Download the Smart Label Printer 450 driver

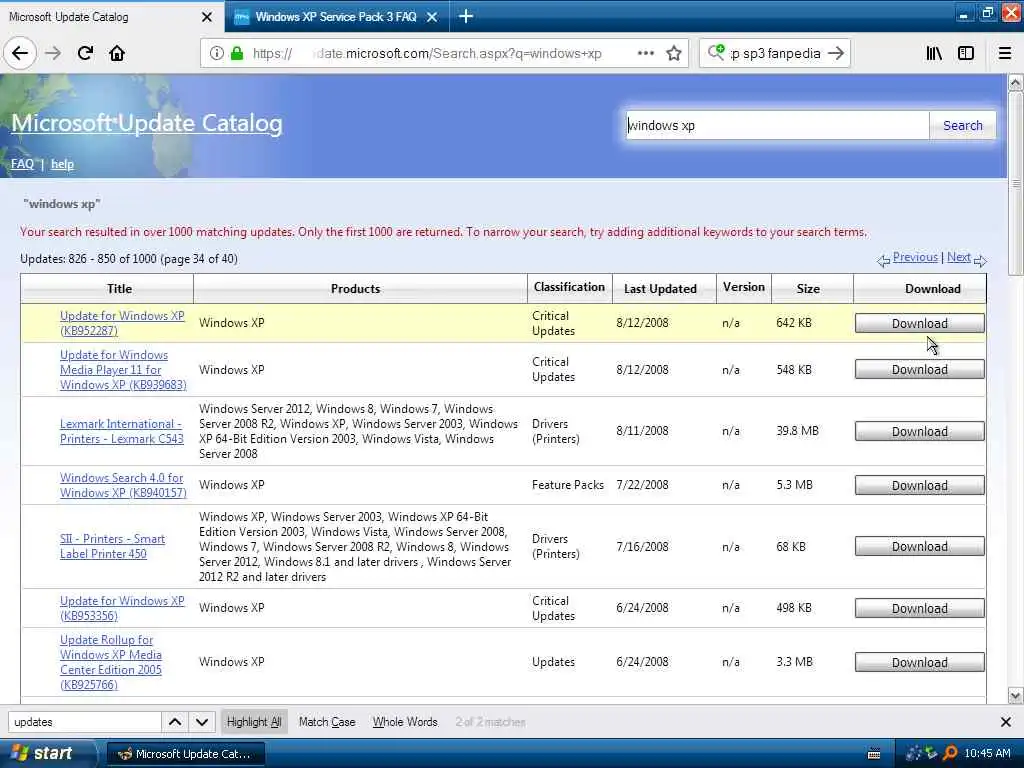pos(920,547)
